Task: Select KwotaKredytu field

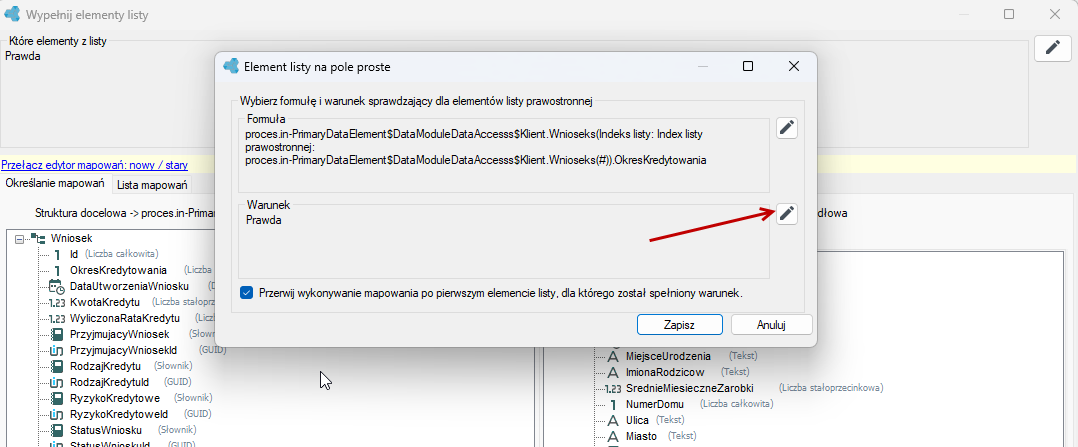Action: (x=104, y=303)
